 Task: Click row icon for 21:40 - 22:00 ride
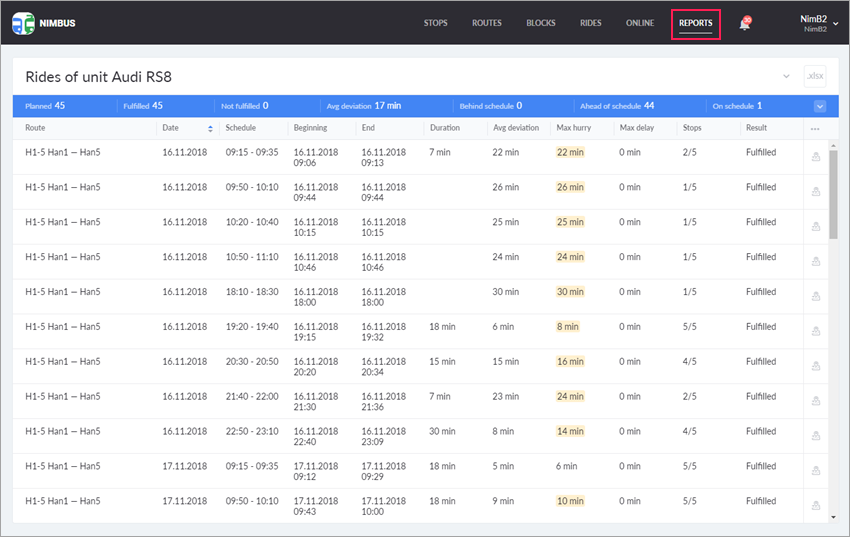[815, 401]
